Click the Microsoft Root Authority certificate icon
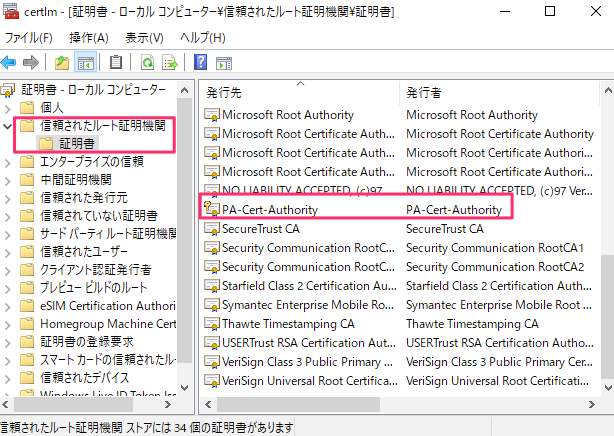The width and height of the screenshot is (614, 436). 212,115
